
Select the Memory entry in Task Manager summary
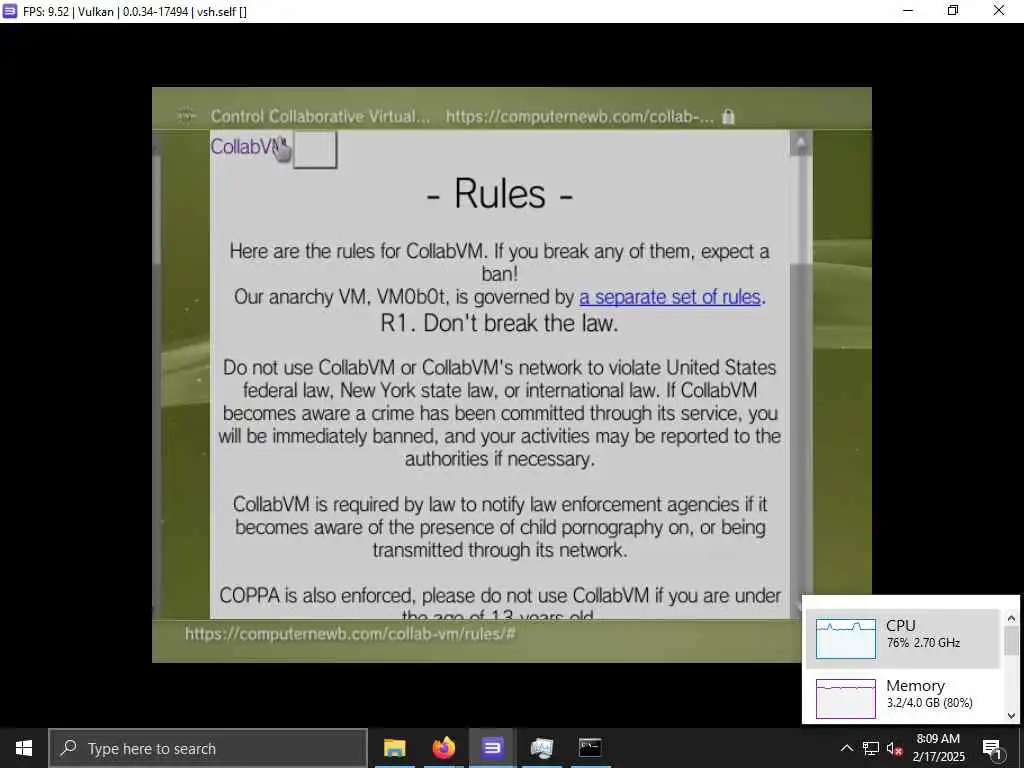click(x=903, y=697)
